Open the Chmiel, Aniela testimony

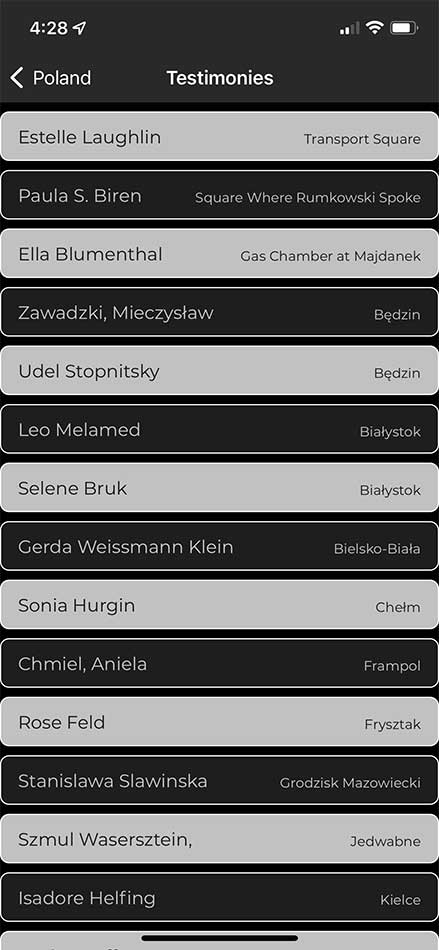pos(219,663)
